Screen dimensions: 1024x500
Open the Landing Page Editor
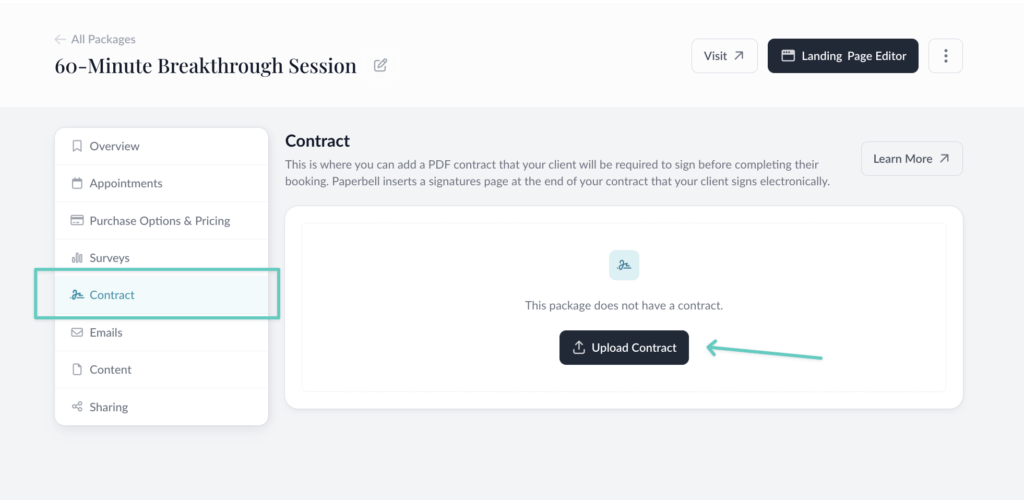pos(842,56)
